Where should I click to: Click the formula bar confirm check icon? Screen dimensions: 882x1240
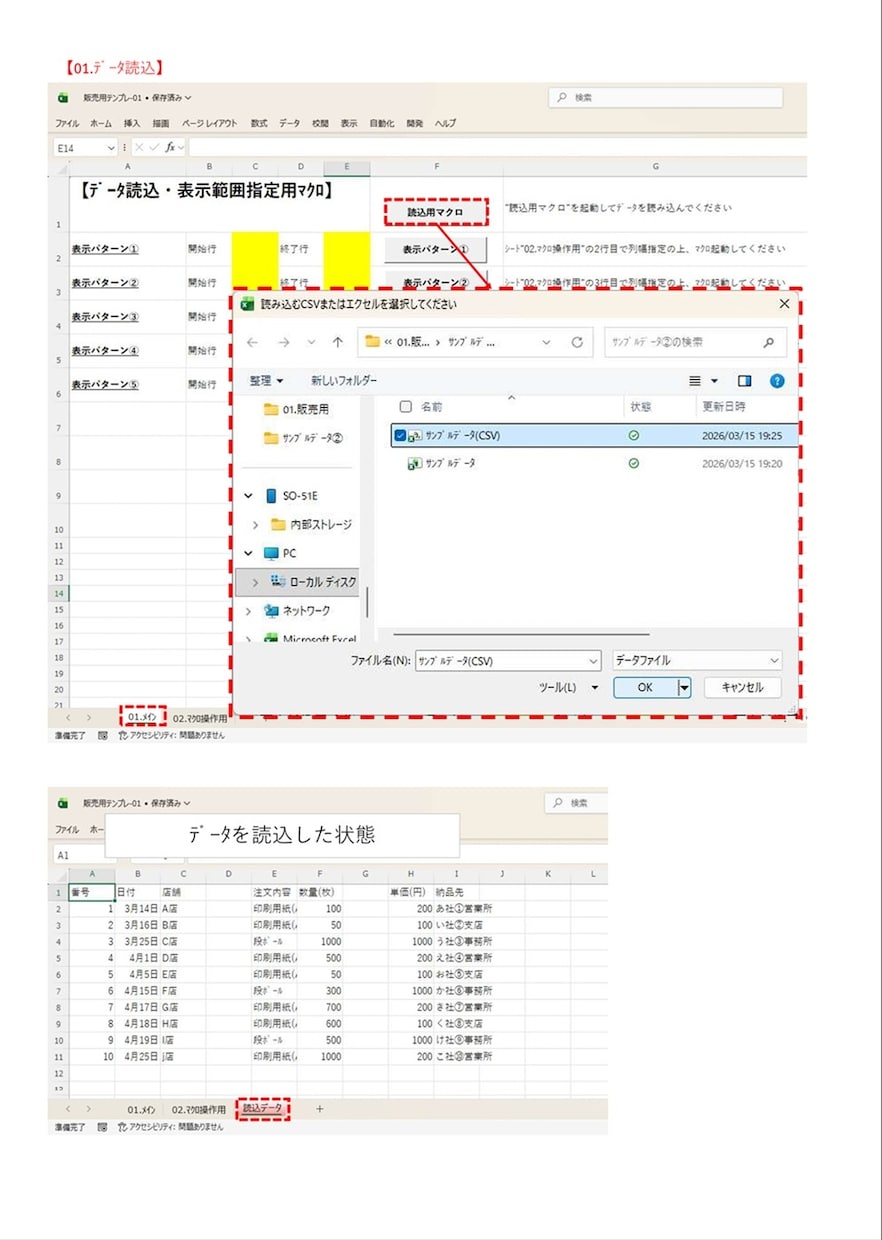click(155, 147)
